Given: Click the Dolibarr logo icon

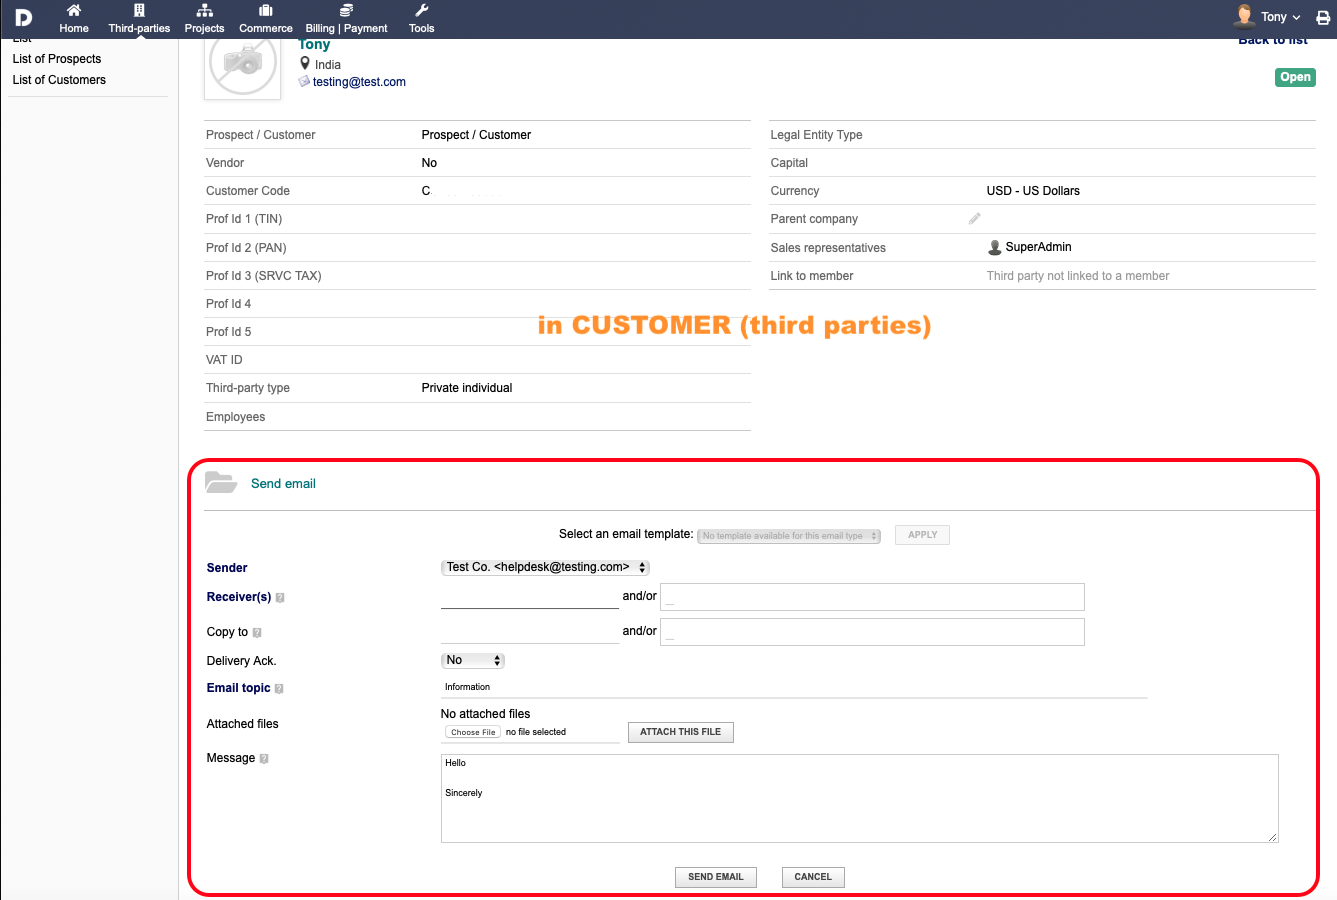Looking at the screenshot, I should (23, 17).
